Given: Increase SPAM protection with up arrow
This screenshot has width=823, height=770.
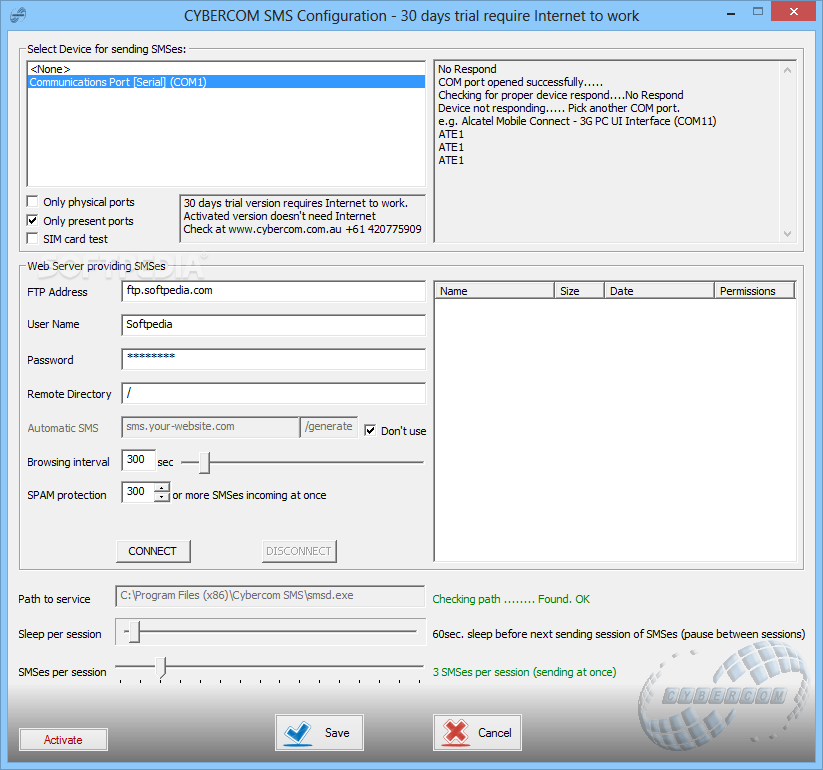Looking at the screenshot, I should click(162, 487).
